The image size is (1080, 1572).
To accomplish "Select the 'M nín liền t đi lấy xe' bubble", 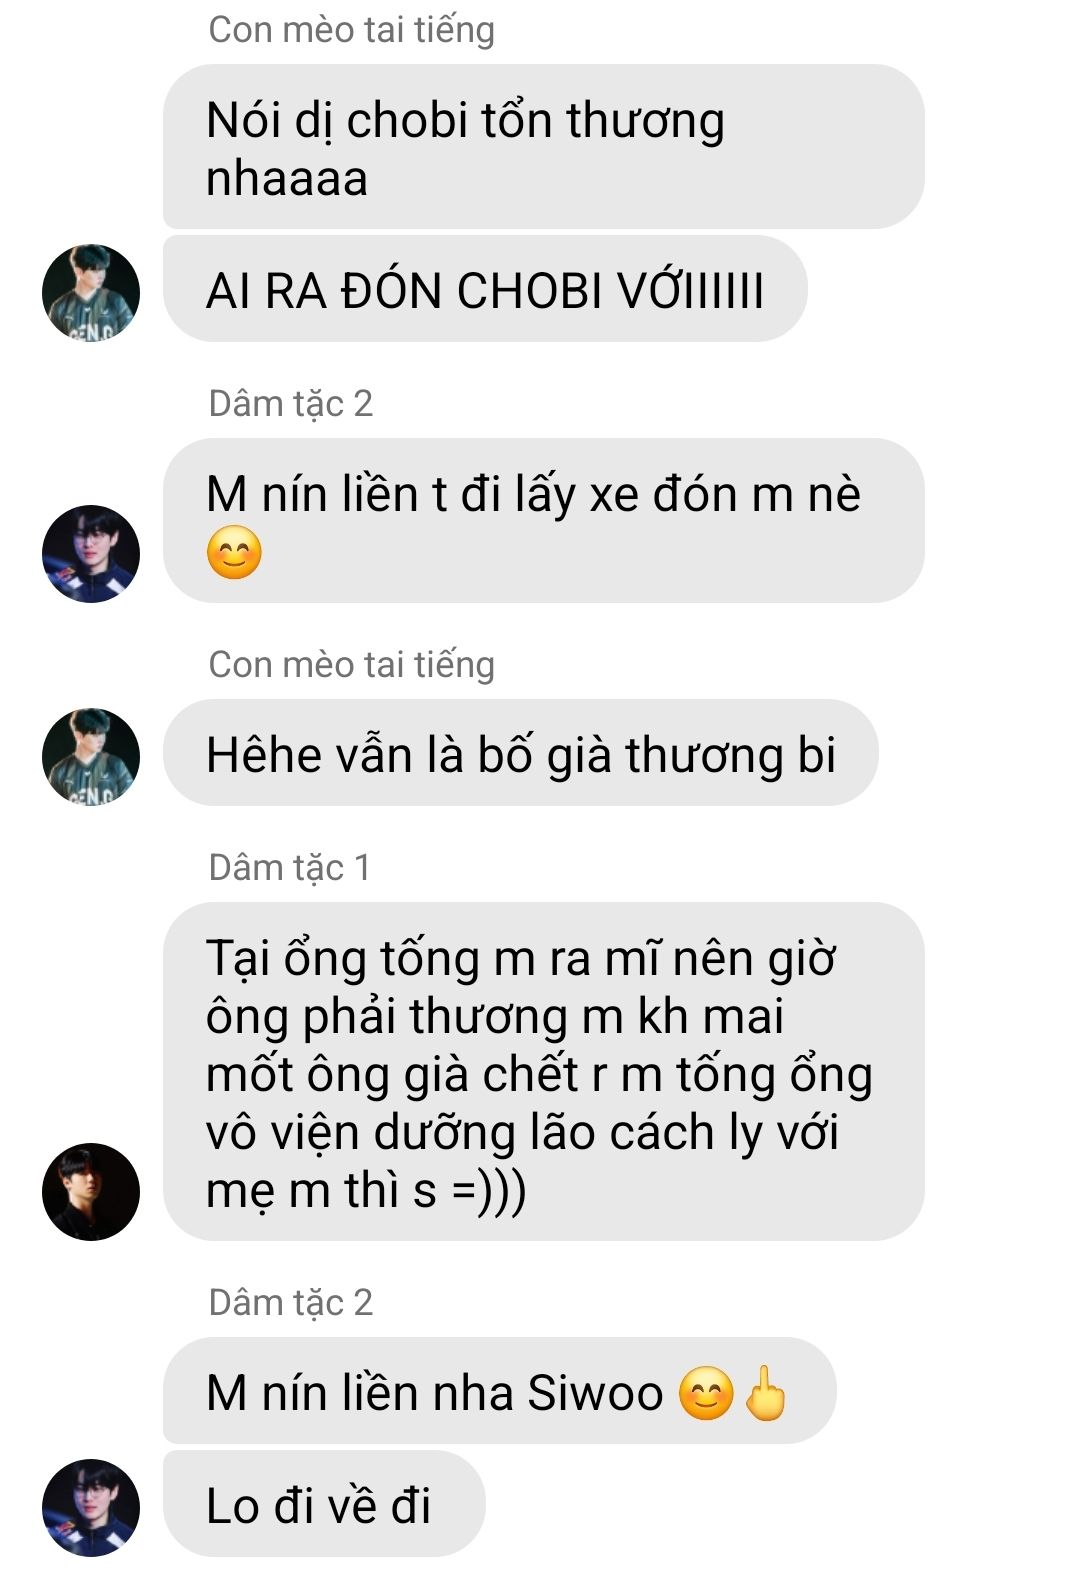I will (543, 520).
